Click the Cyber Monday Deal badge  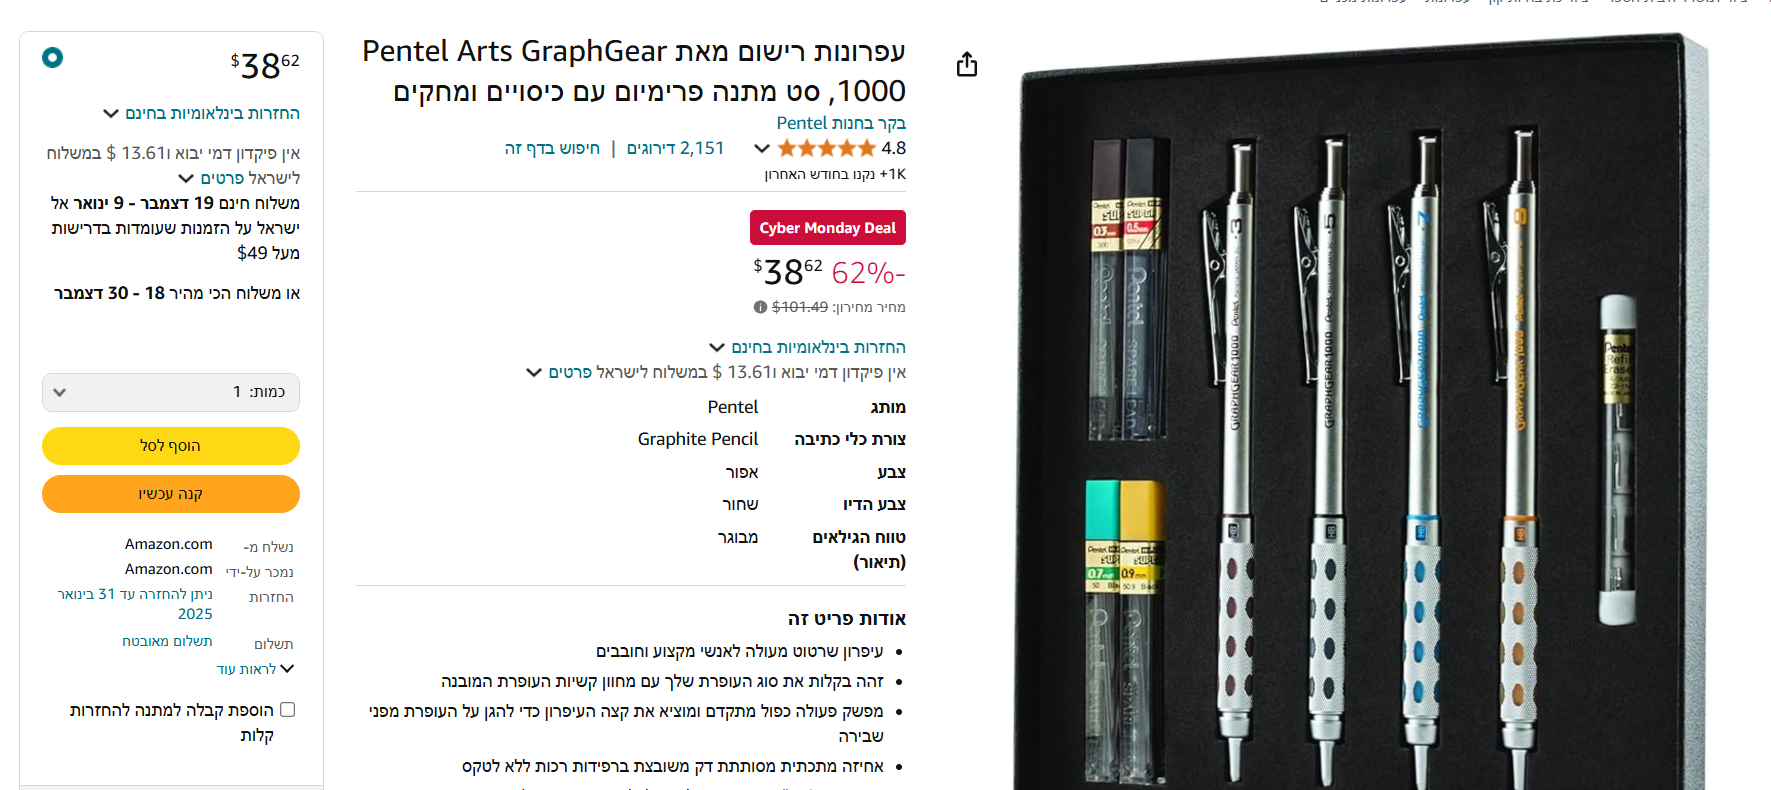click(828, 228)
